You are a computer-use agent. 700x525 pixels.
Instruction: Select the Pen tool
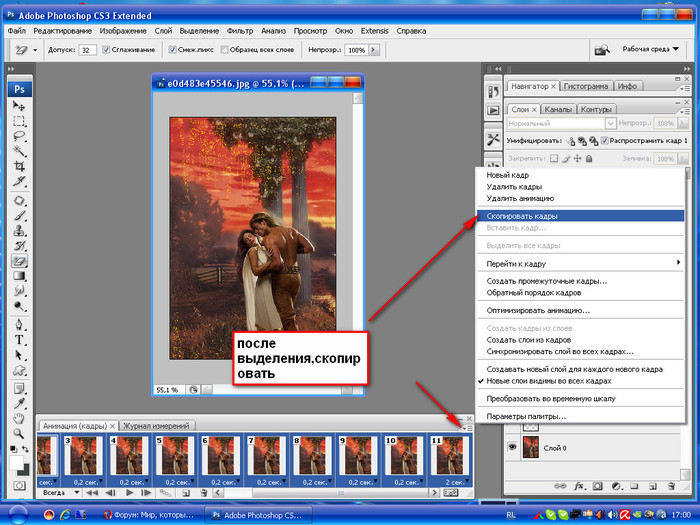(19, 325)
